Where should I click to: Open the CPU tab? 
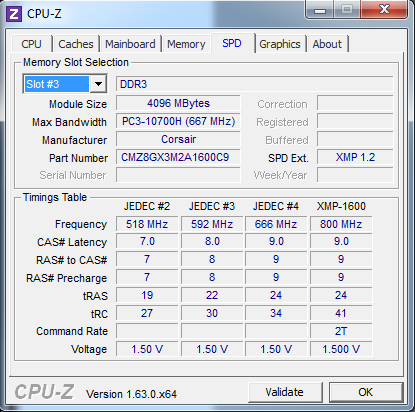click(x=31, y=44)
